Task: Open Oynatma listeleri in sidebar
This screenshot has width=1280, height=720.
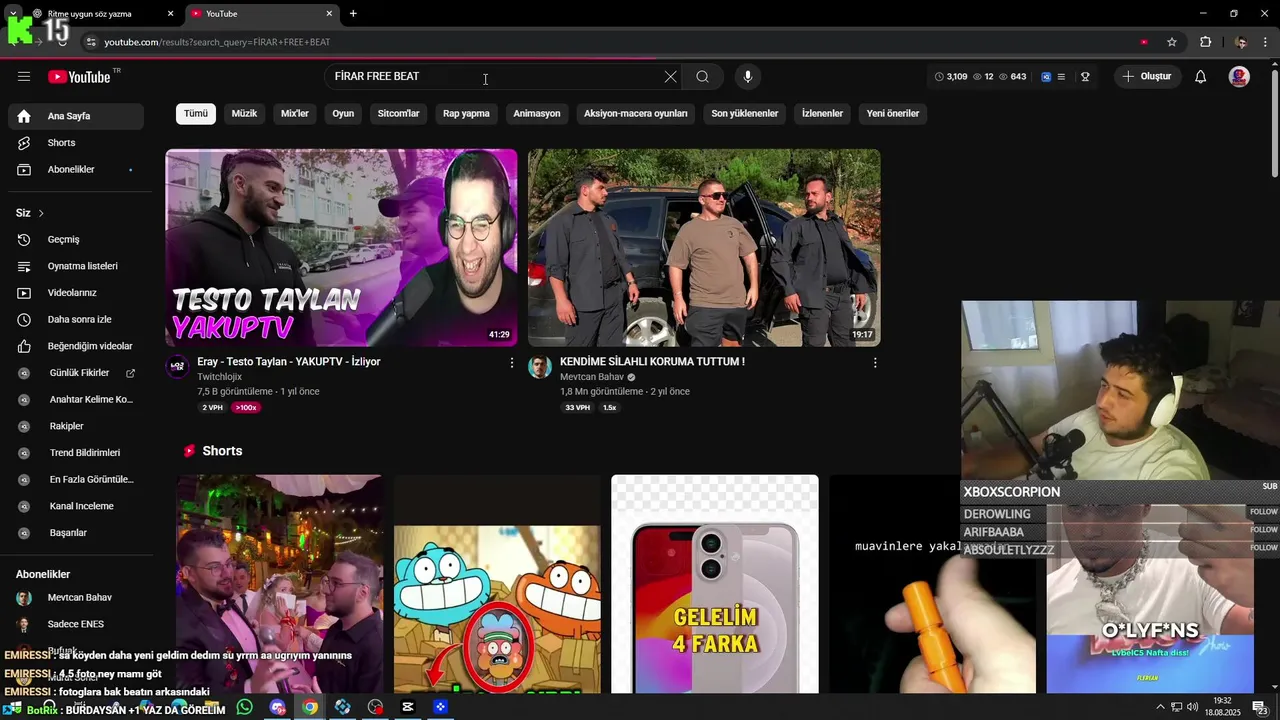Action: pyautogui.click(x=76, y=266)
